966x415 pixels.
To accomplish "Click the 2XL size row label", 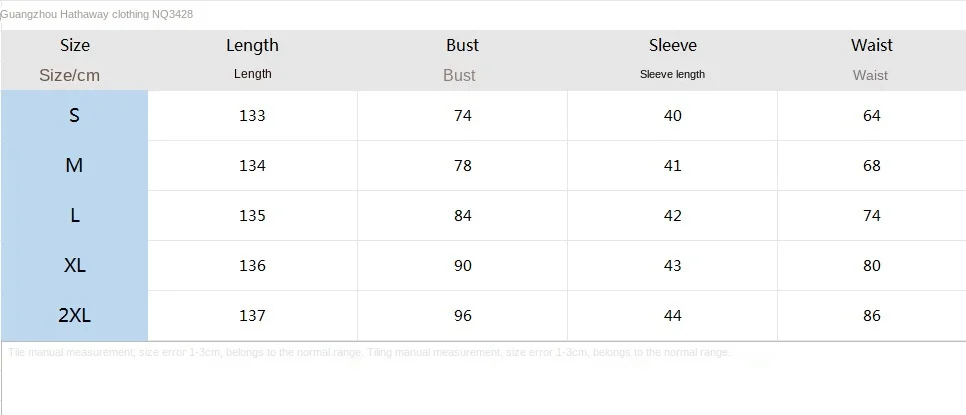I will click(x=74, y=315).
